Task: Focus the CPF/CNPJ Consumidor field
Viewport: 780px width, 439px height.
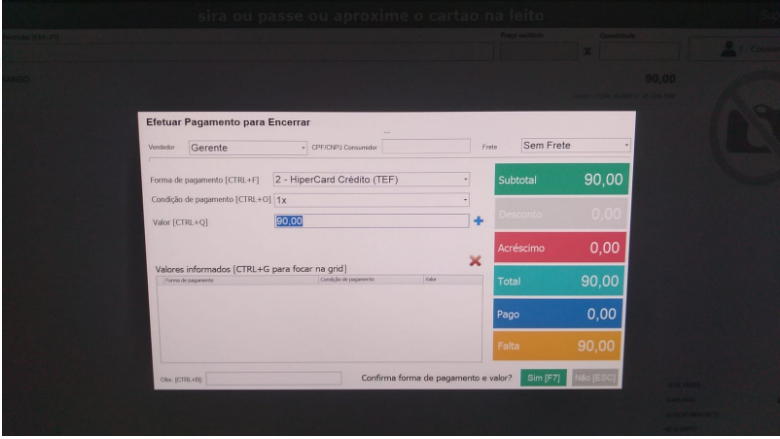Action: click(x=426, y=146)
